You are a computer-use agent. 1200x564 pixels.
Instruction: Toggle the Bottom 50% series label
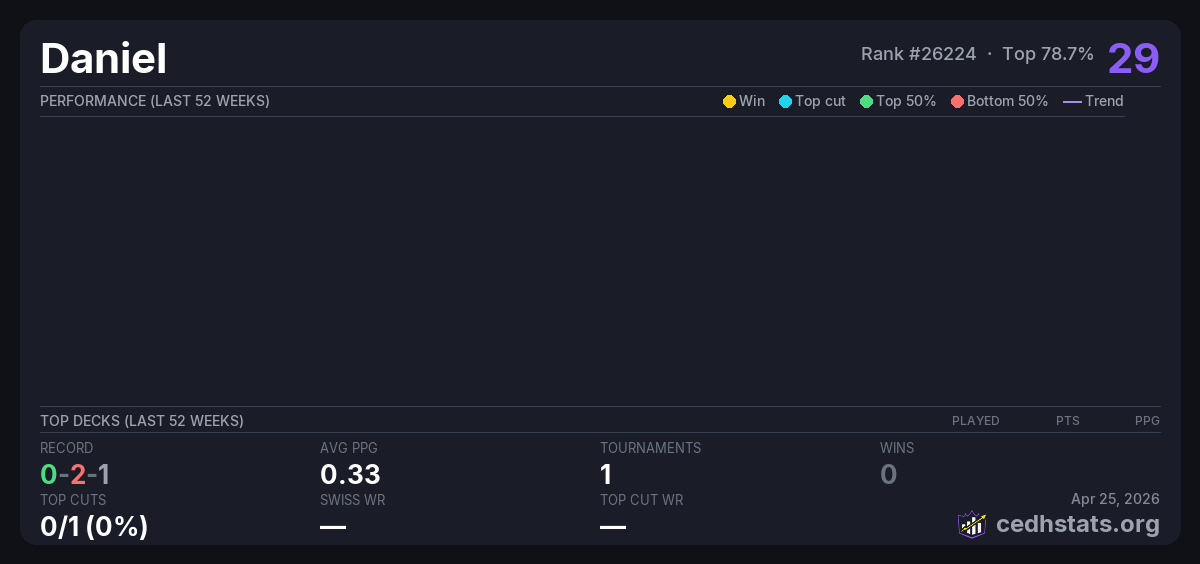click(1007, 101)
